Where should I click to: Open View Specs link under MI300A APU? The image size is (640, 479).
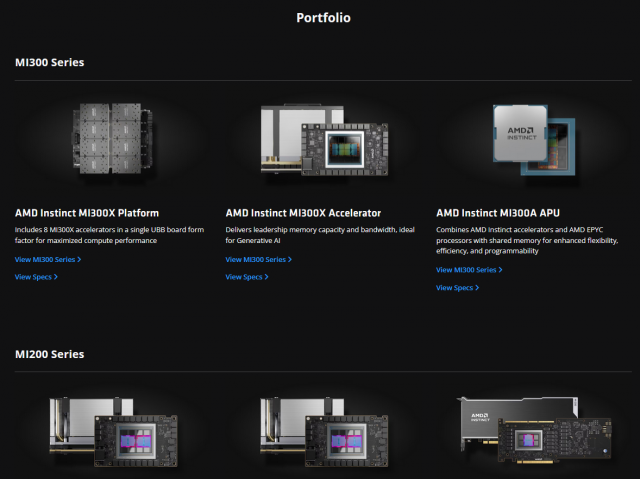tap(457, 288)
